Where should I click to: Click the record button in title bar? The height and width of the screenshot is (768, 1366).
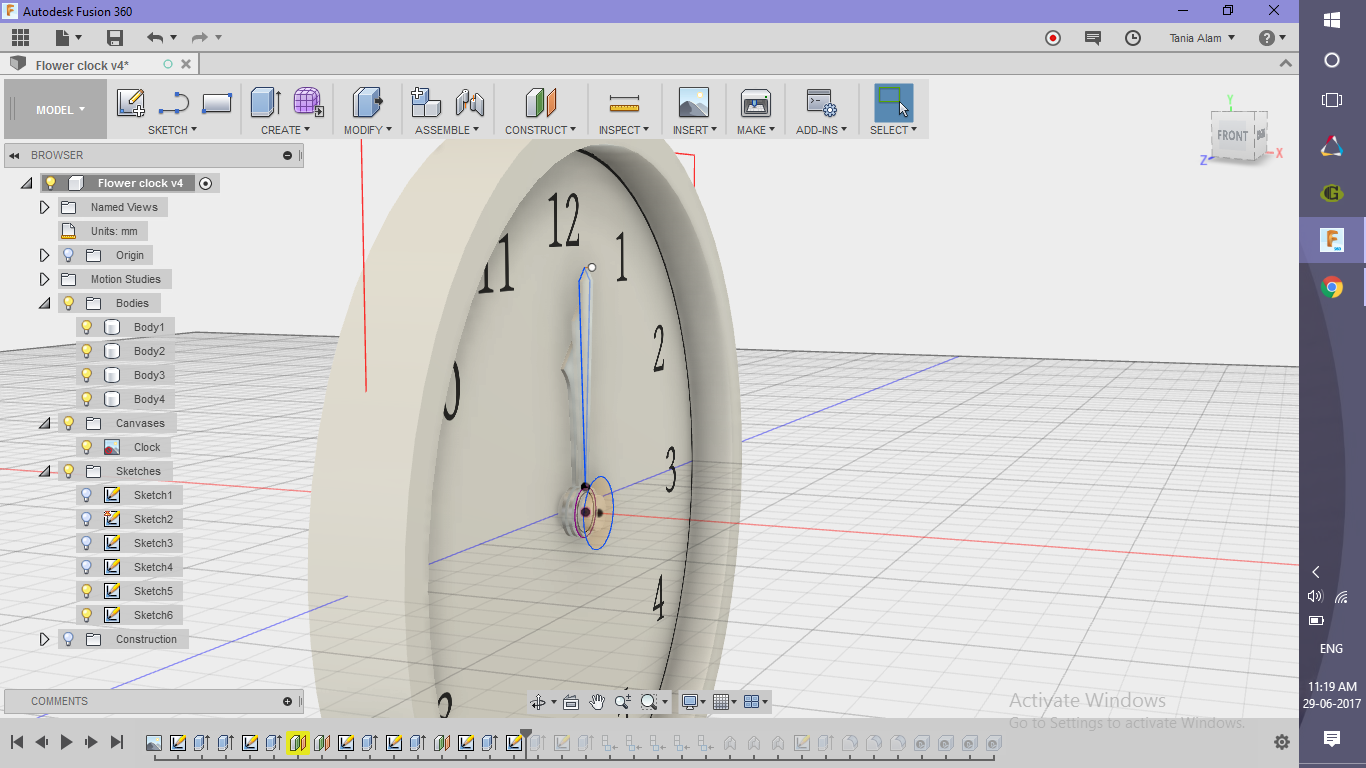tap(1053, 38)
